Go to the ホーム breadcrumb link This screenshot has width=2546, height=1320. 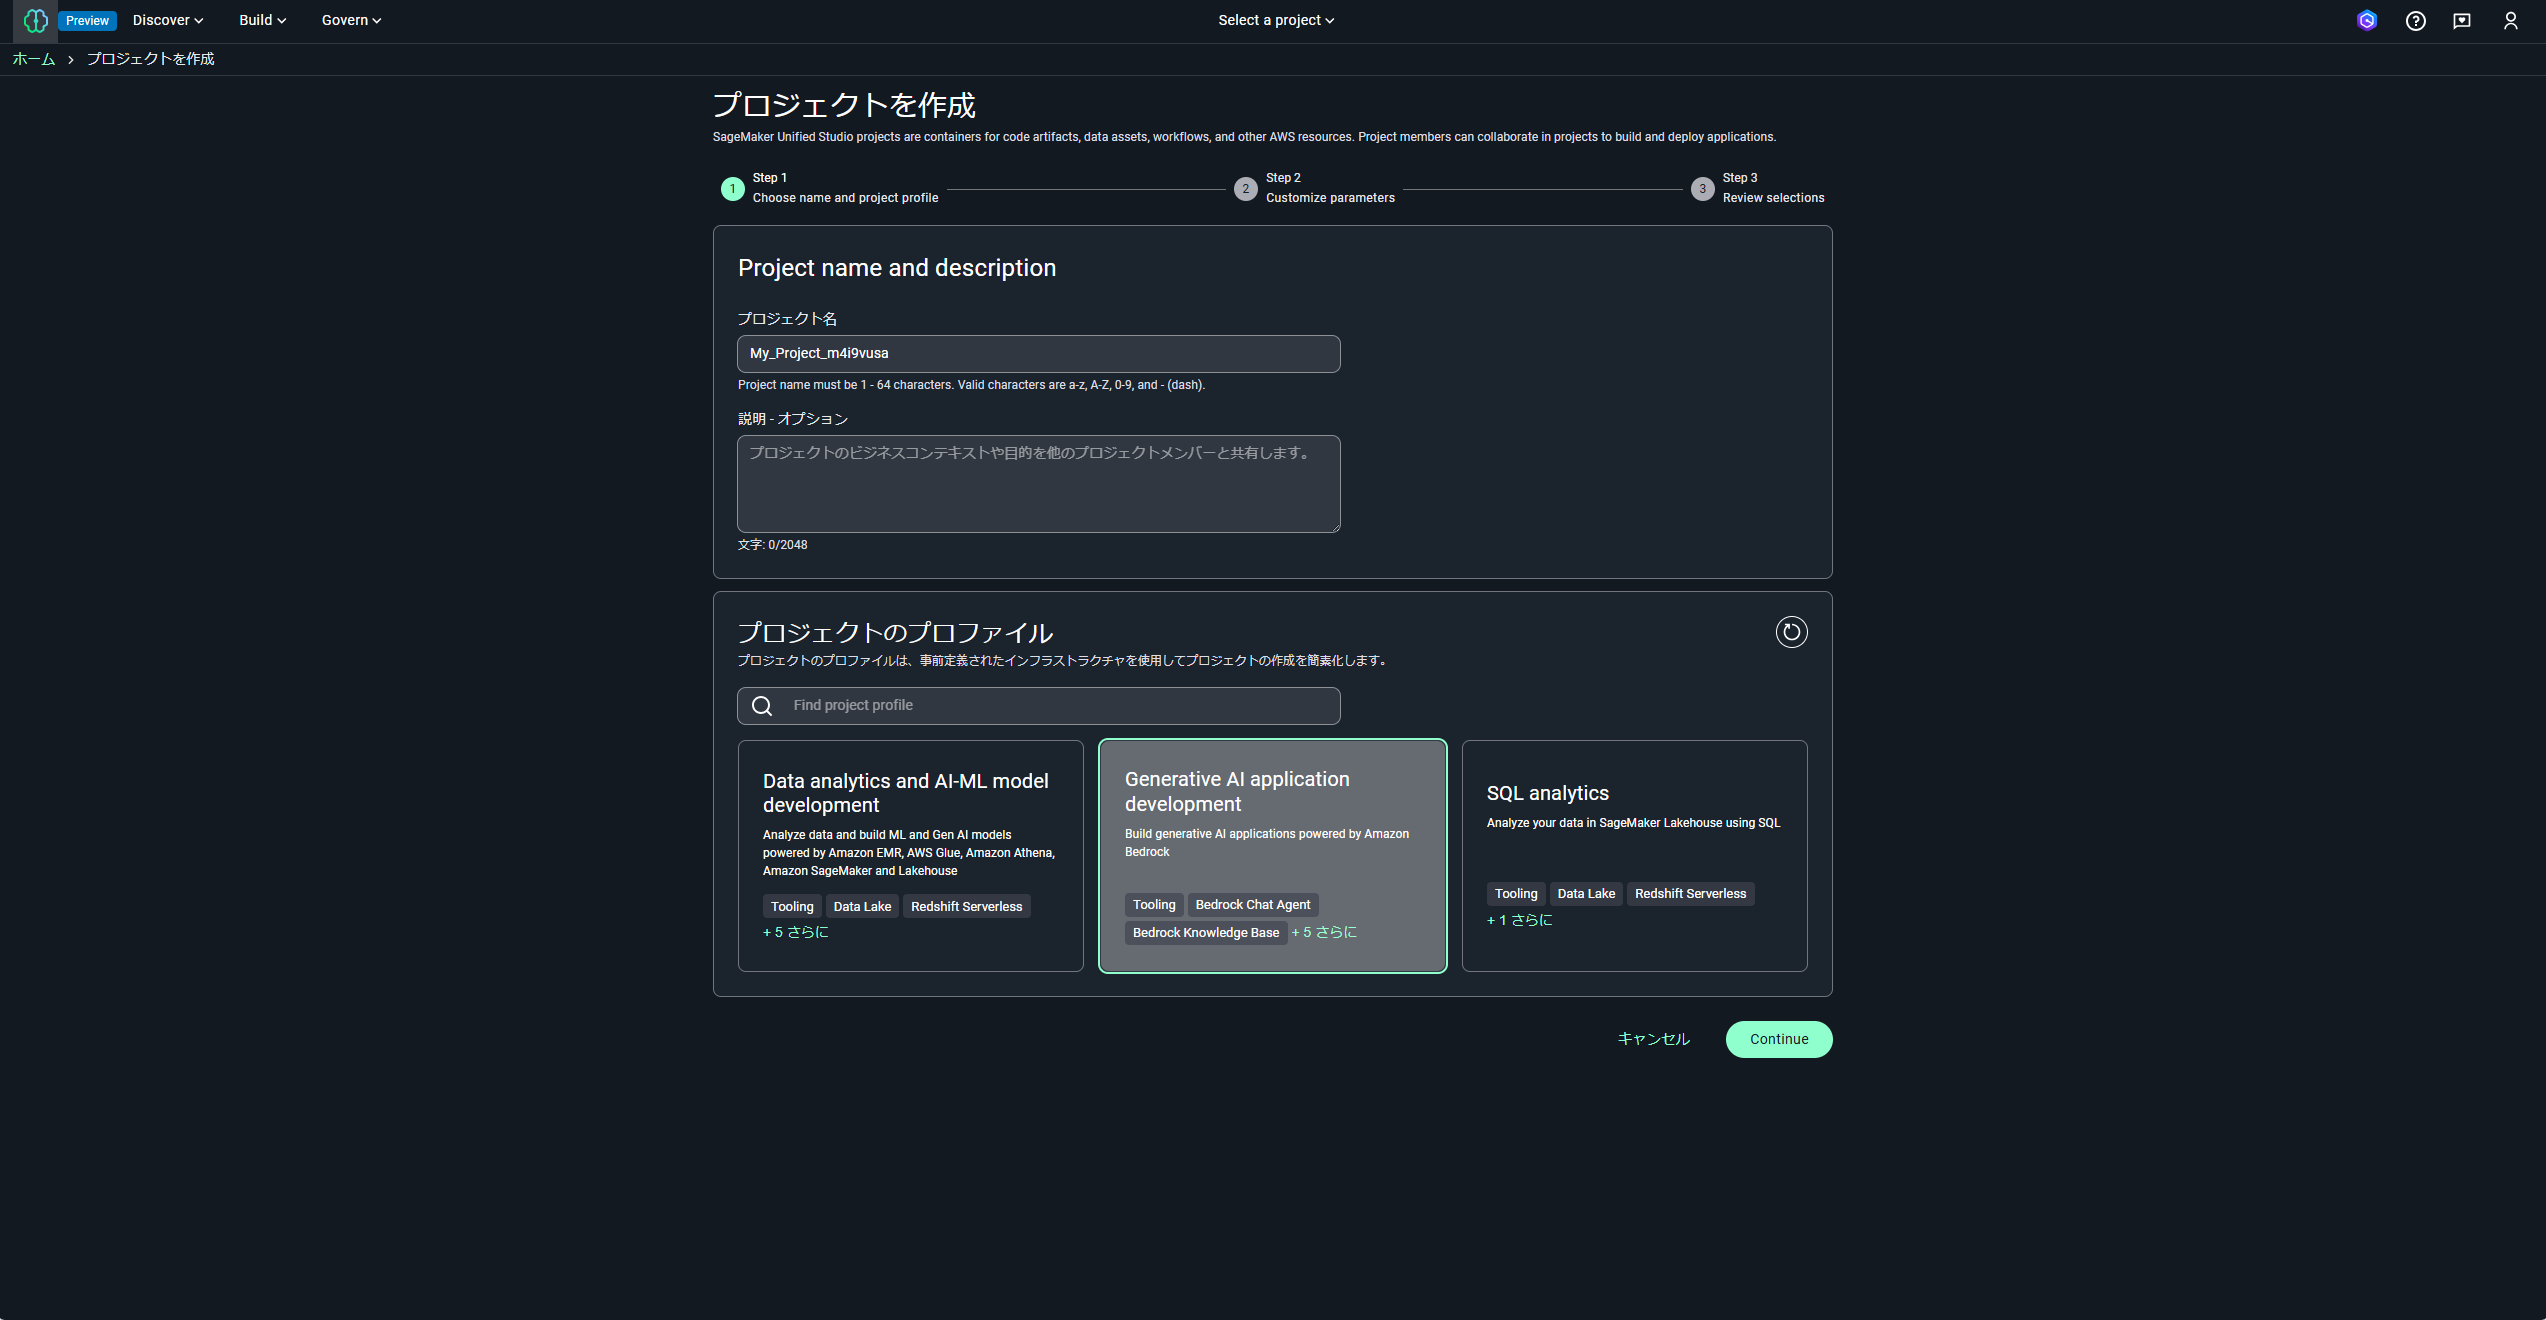pyautogui.click(x=33, y=59)
